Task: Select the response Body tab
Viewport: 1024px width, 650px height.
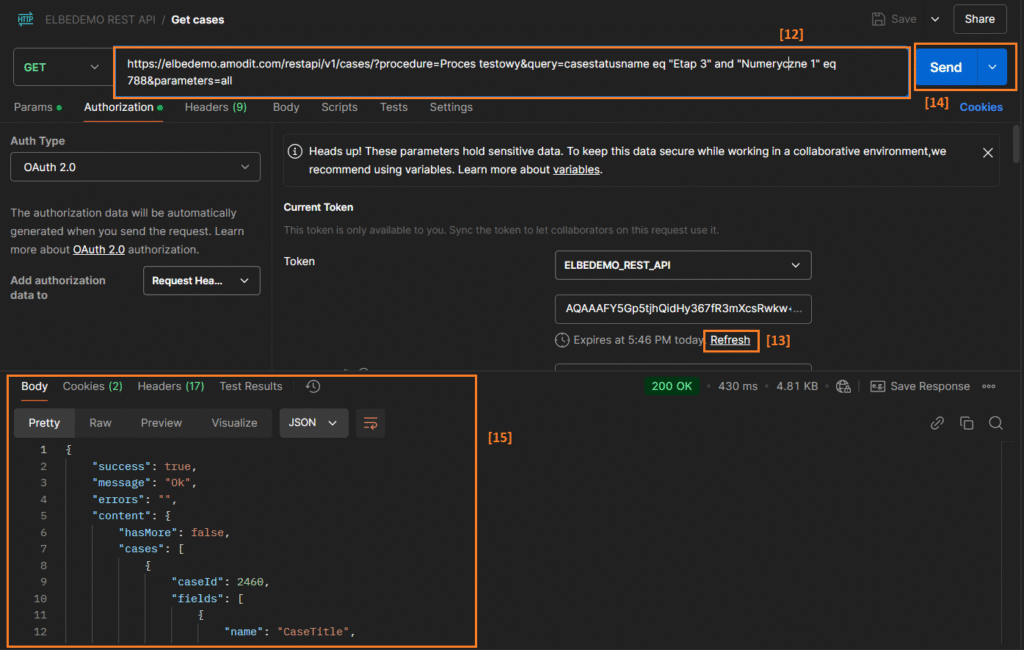Action: click(34, 387)
